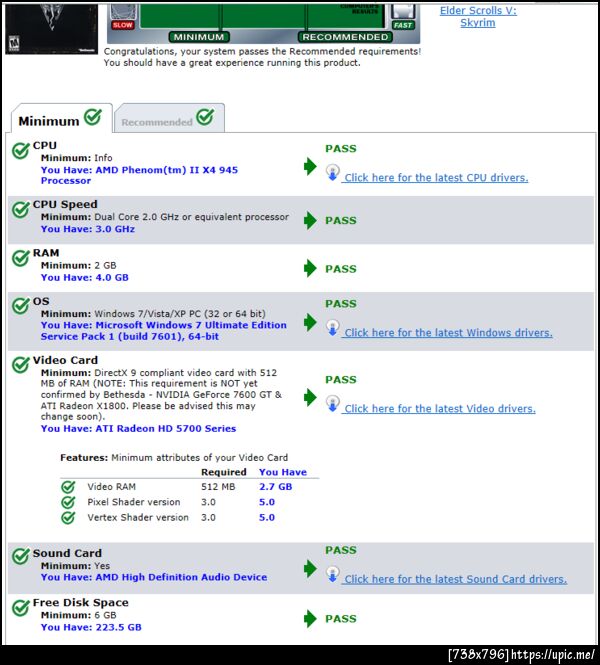Click the SLOW end of the performance meter
The height and width of the screenshot is (665, 600).
[x=123, y=25]
